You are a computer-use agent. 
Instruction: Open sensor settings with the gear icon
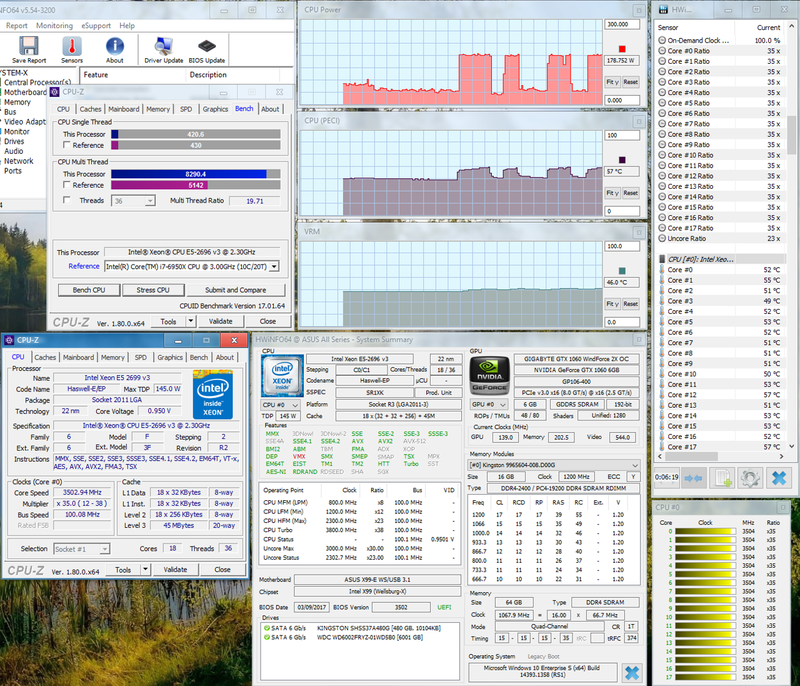coord(750,478)
